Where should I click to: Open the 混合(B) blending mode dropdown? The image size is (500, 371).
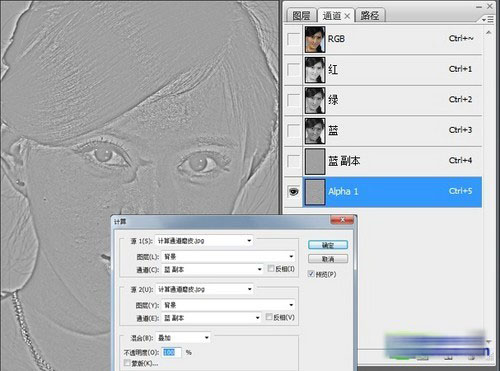pyautogui.click(x=183, y=338)
